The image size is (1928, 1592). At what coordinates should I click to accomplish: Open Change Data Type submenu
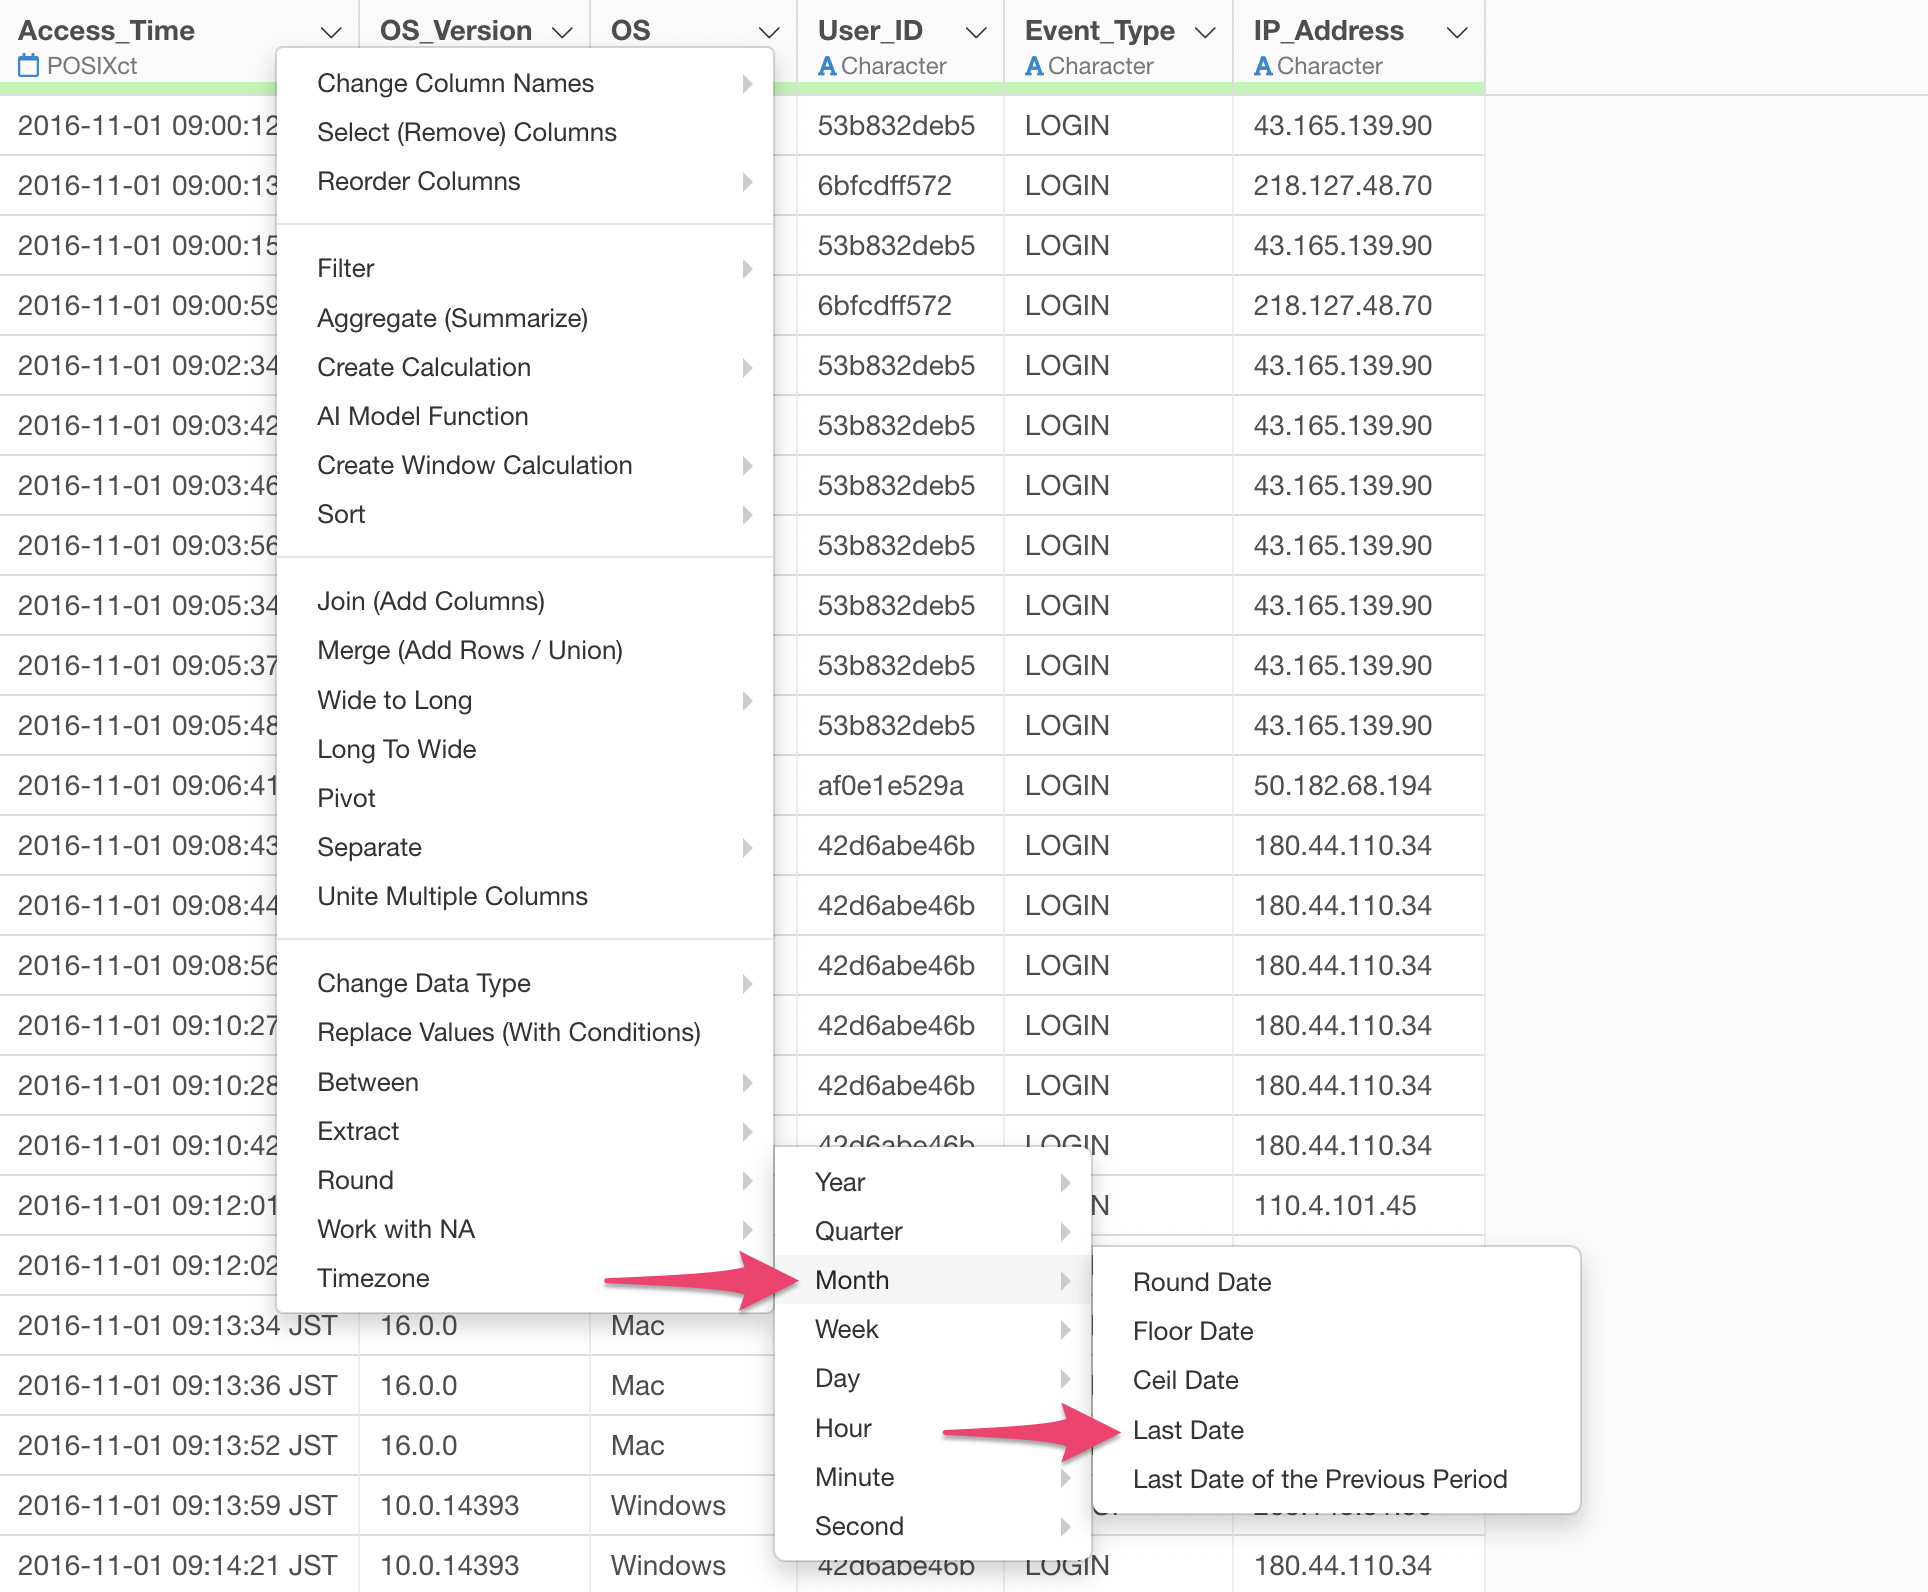[424, 983]
